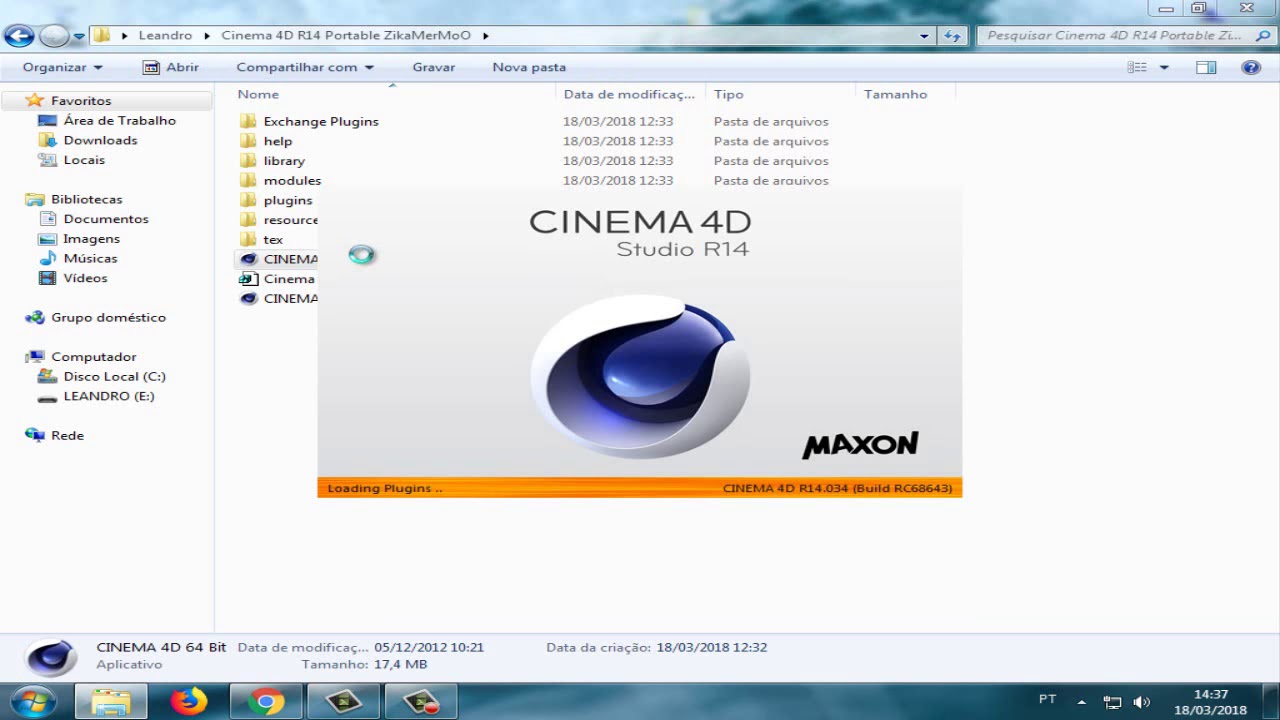Screen dimensions: 1280x720
Task: Open the Organizar menu
Action: pyautogui.click(x=63, y=67)
